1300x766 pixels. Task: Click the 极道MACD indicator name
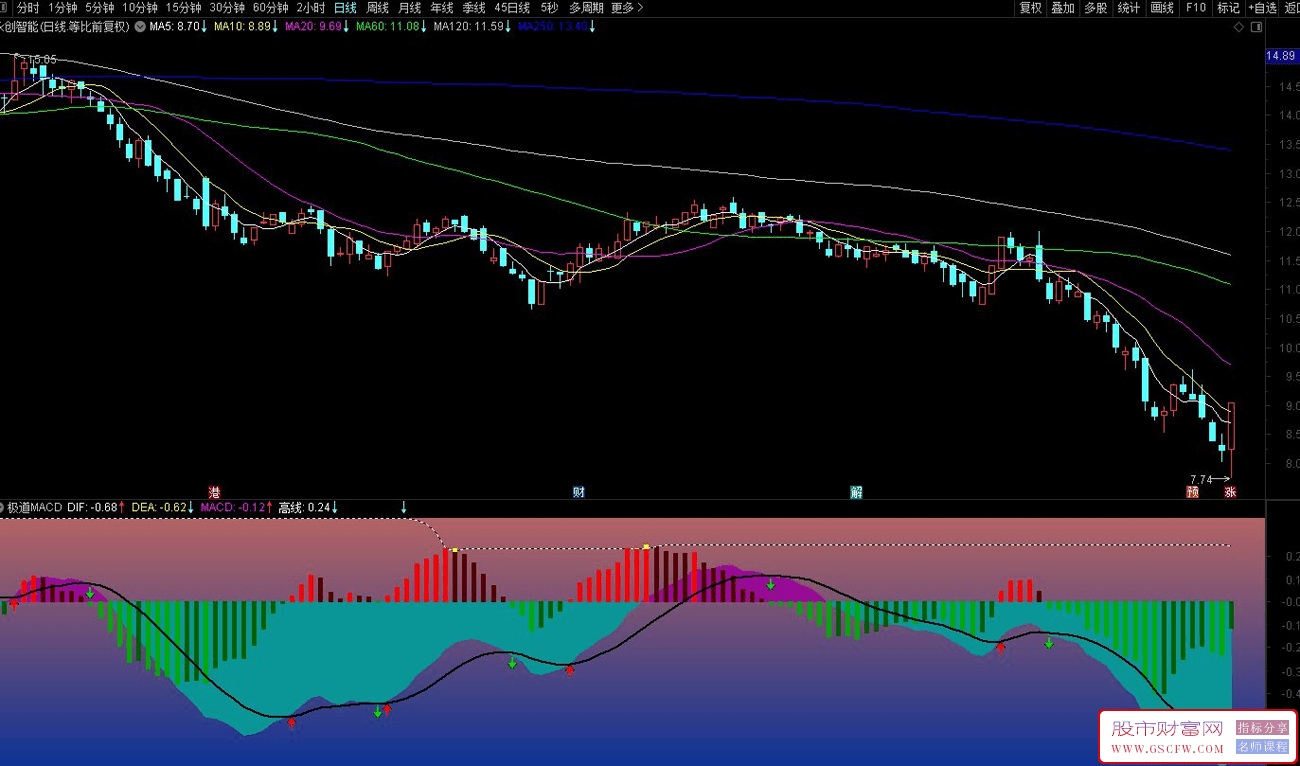click(34, 507)
